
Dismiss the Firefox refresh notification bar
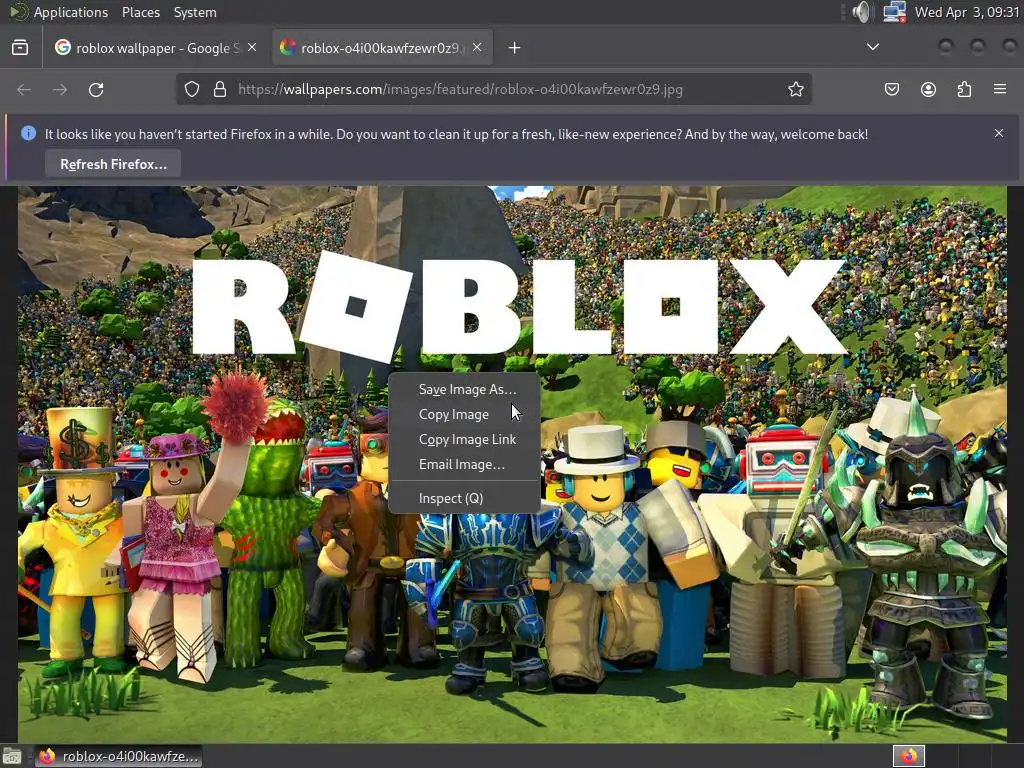coord(999,133)
